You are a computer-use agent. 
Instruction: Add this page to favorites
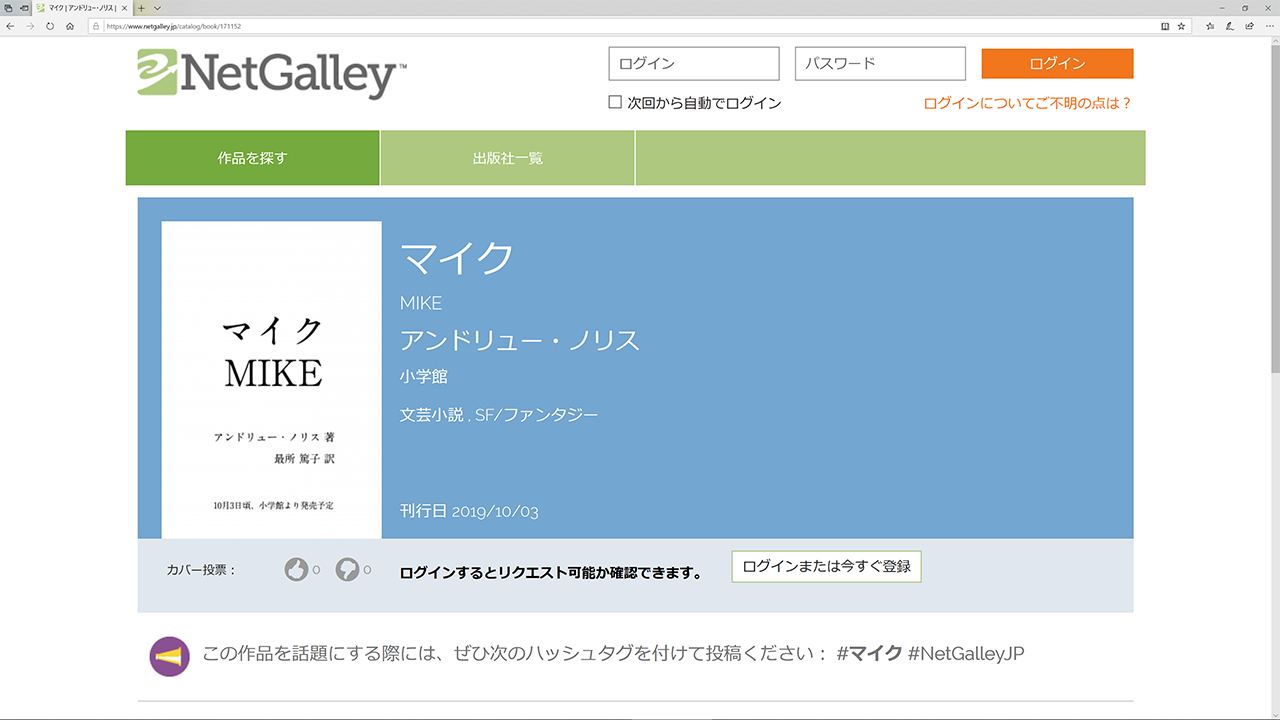pos(1181,26)
